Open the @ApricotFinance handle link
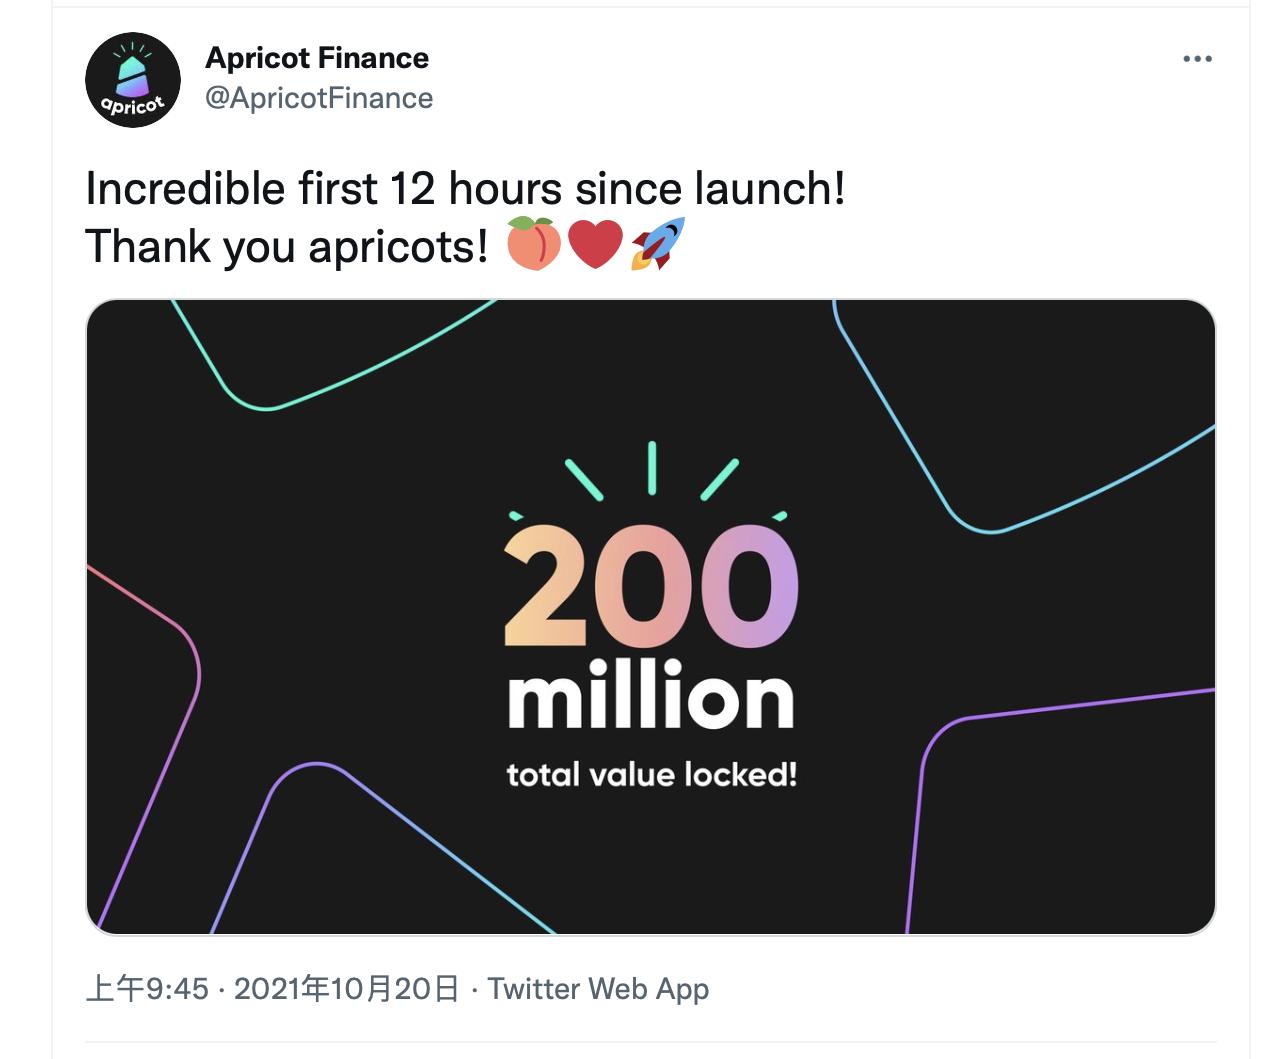 [318, 98]
